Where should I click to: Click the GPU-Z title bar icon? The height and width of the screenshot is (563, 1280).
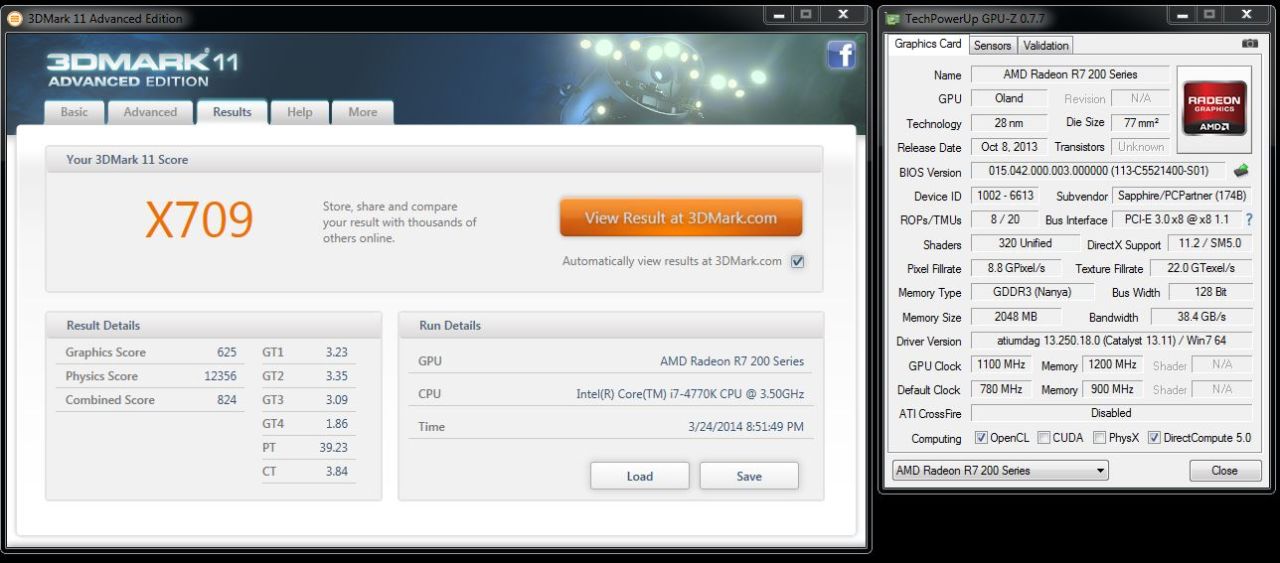click(x=892, y=18)
